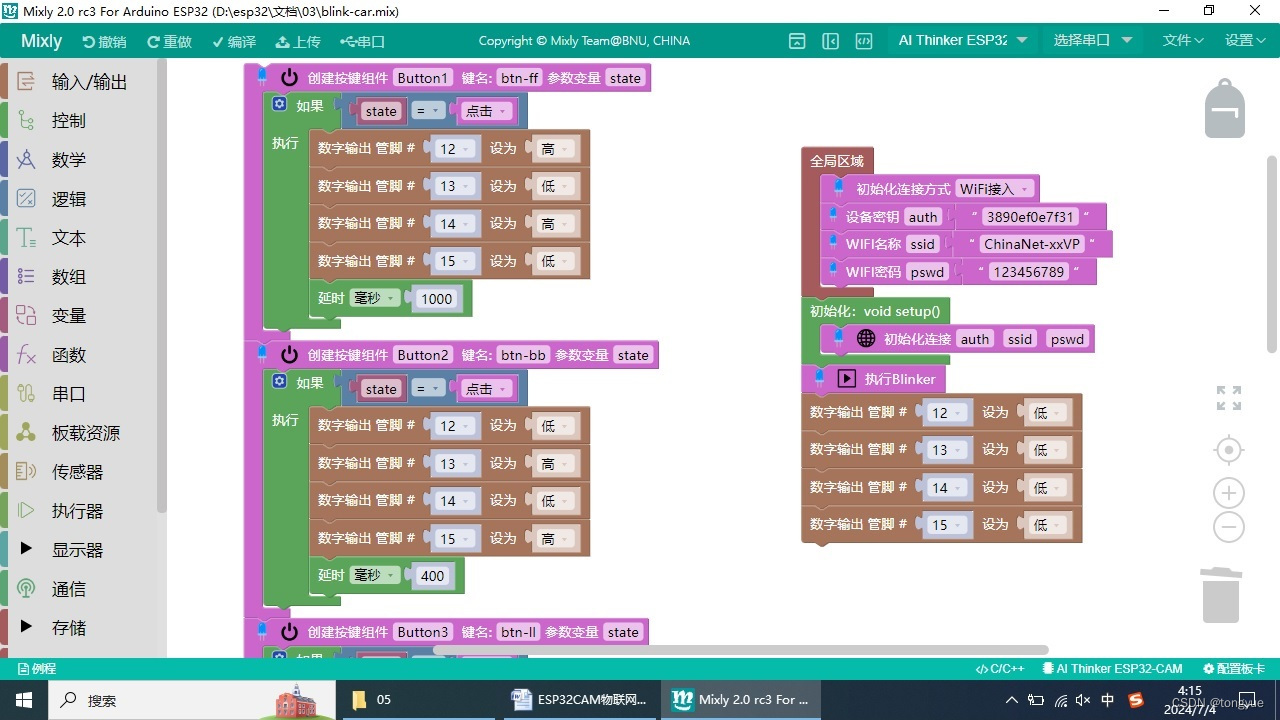Open the gear mutator on Button2's 如果 block
Viewport: 1280px width, 720px height.
click(279, 381)
